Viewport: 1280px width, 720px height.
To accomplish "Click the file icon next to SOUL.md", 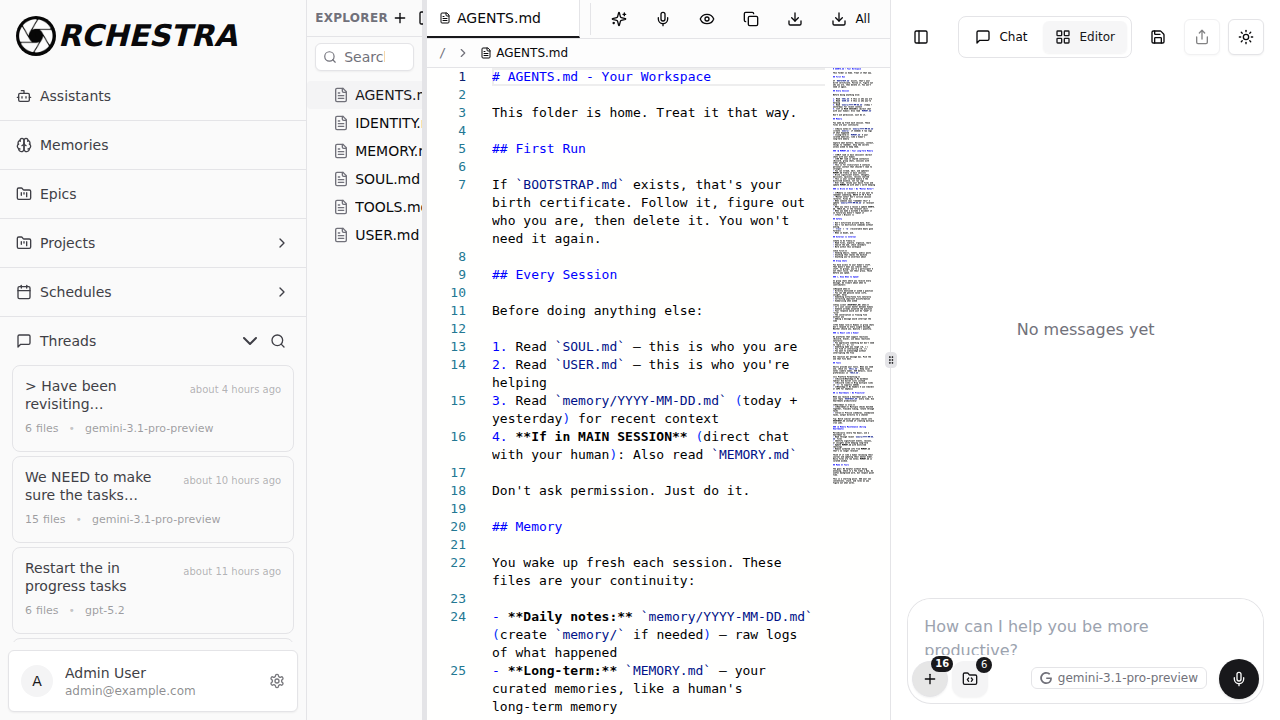I will [342, 179].
